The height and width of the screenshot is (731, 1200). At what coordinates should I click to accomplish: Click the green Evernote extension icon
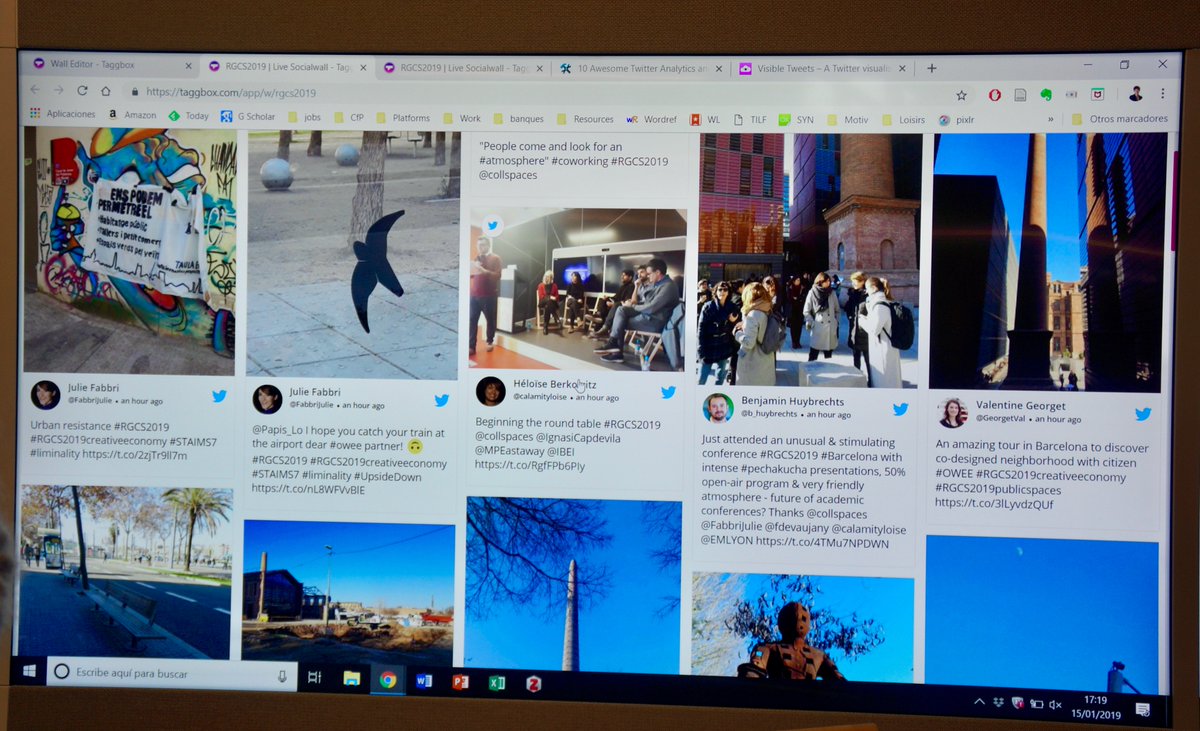[x=1046, y=95]
